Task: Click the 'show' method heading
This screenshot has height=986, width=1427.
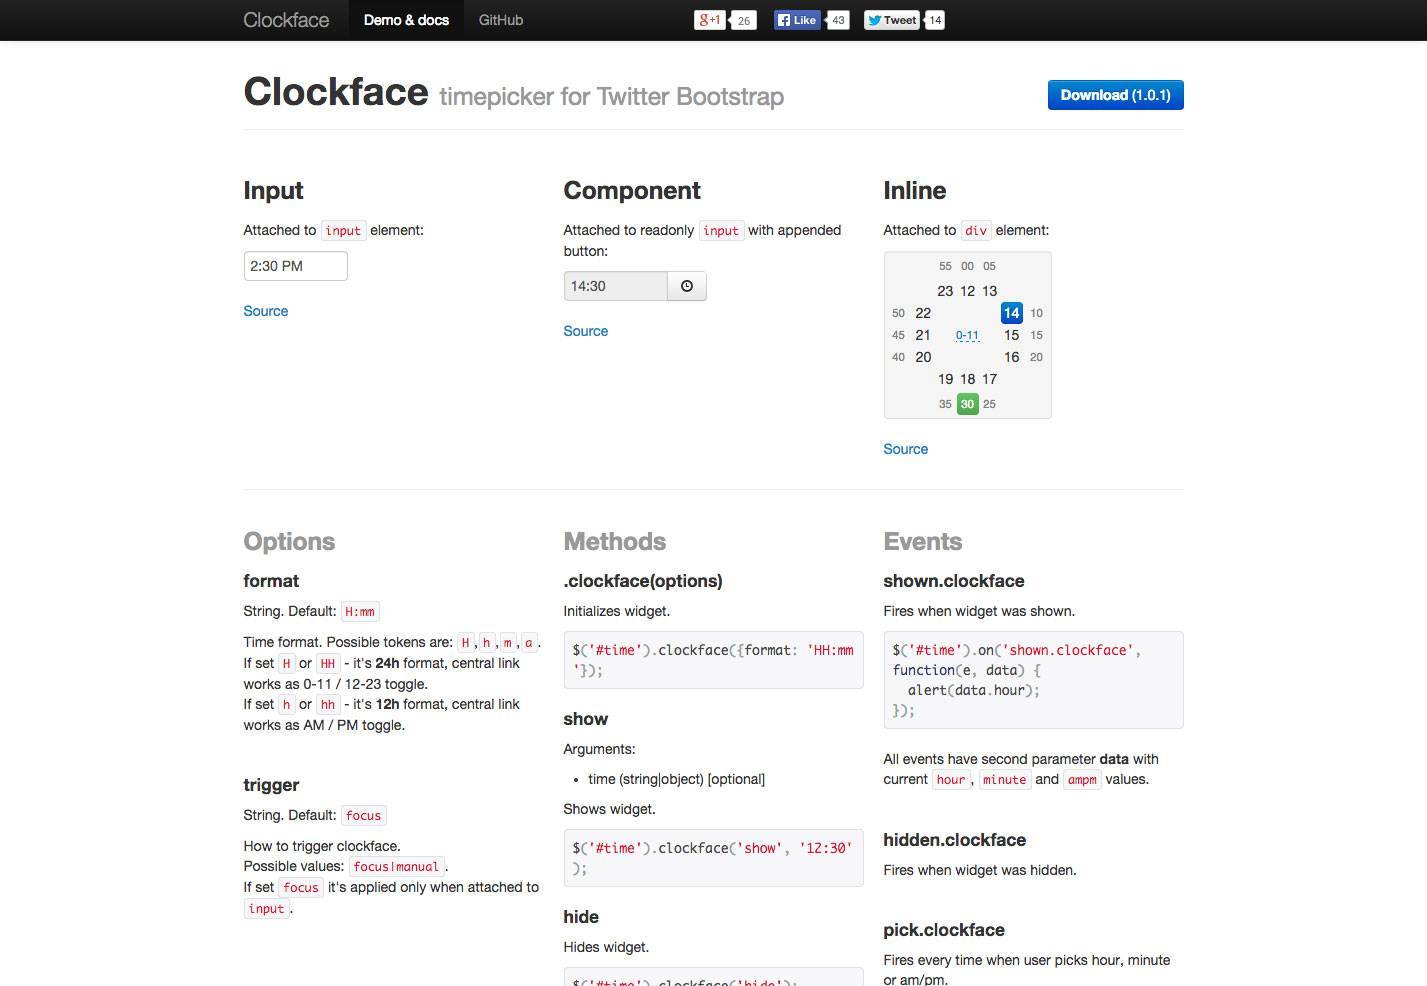Action: point(586,719)
